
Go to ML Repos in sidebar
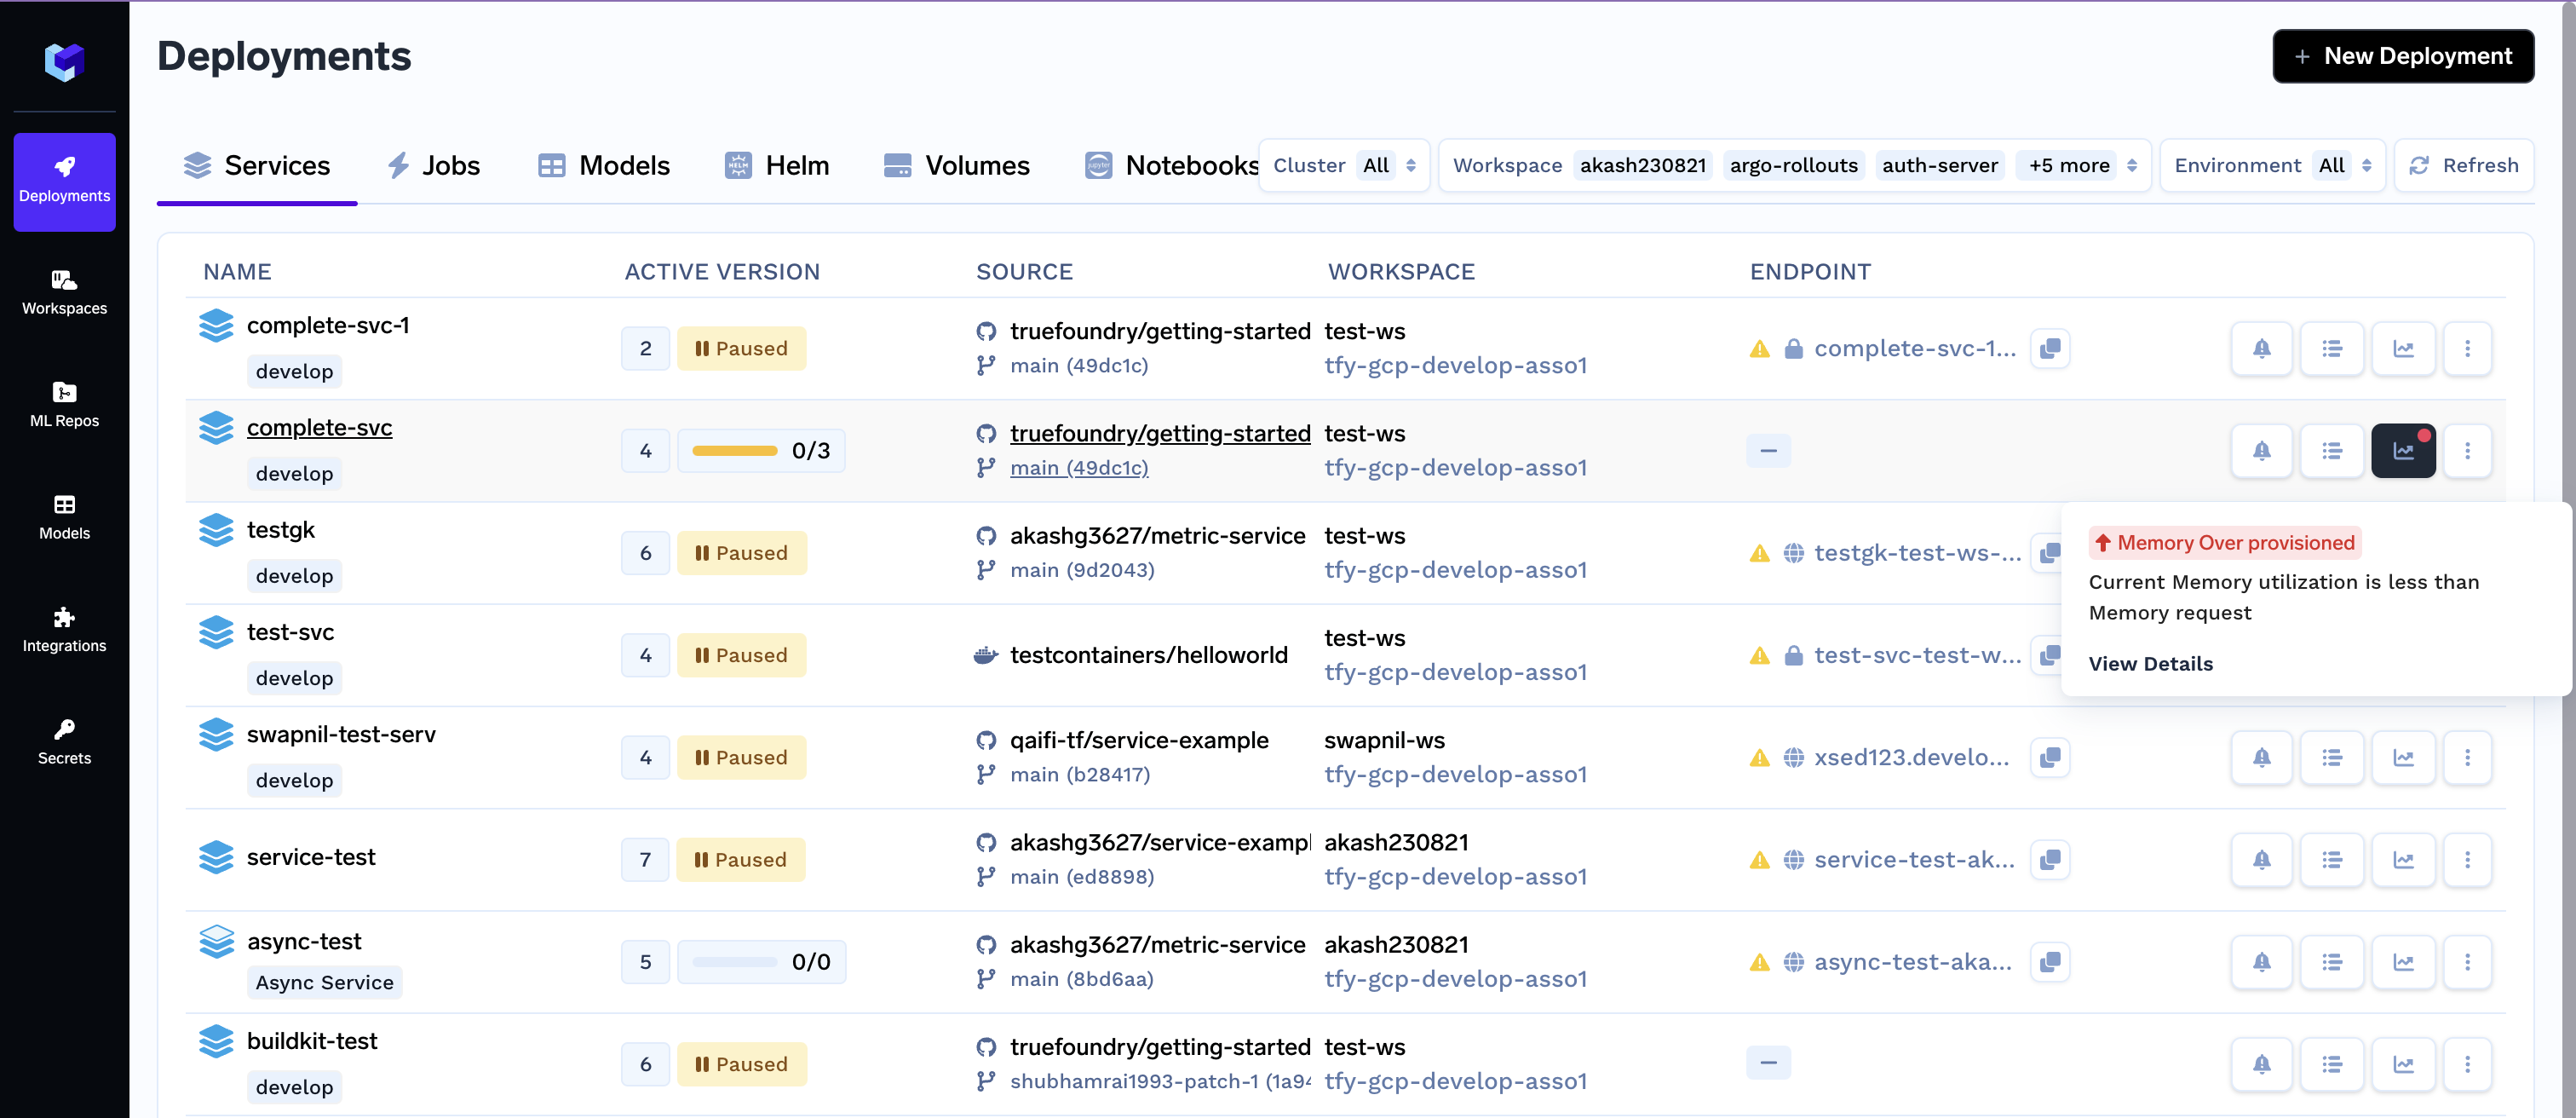pyautogui.click(x=64, y=404)
